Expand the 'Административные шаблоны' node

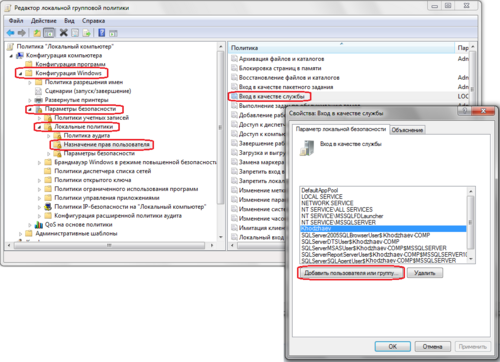pyautogui.click(x=20, y=234)
